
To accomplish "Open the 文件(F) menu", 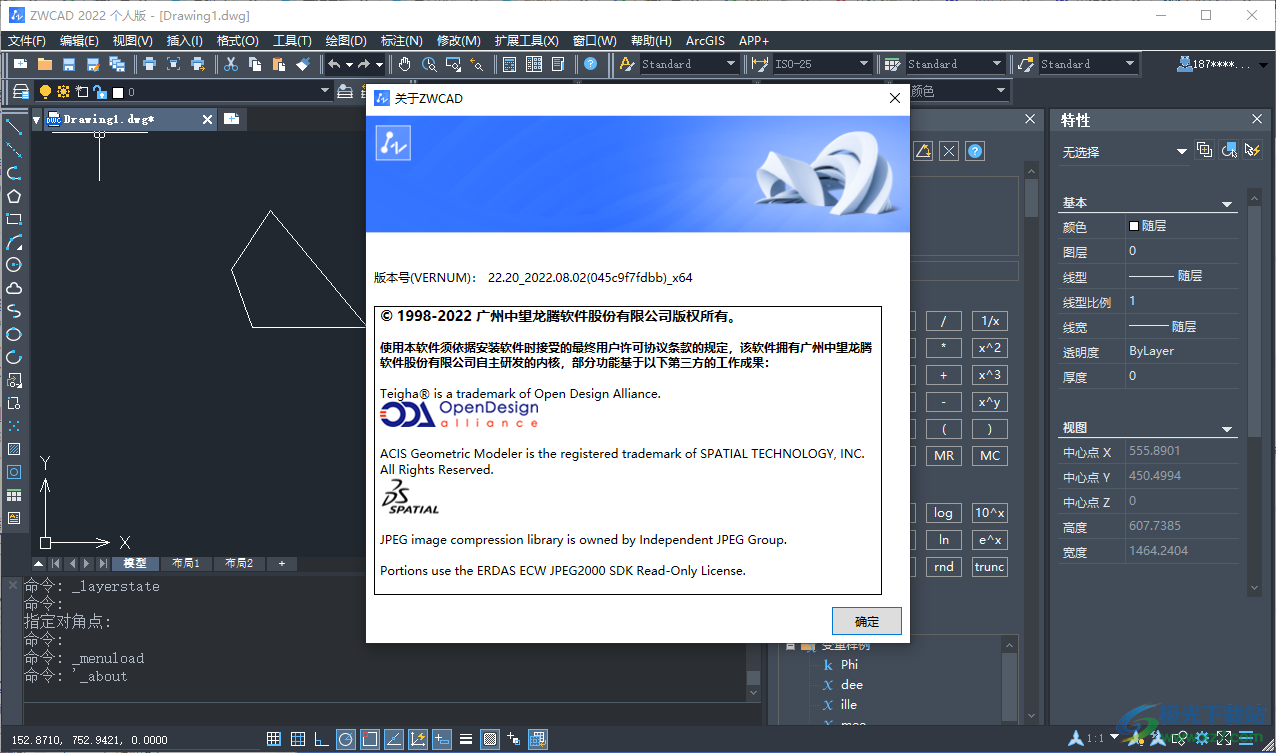I will [27, 40].
